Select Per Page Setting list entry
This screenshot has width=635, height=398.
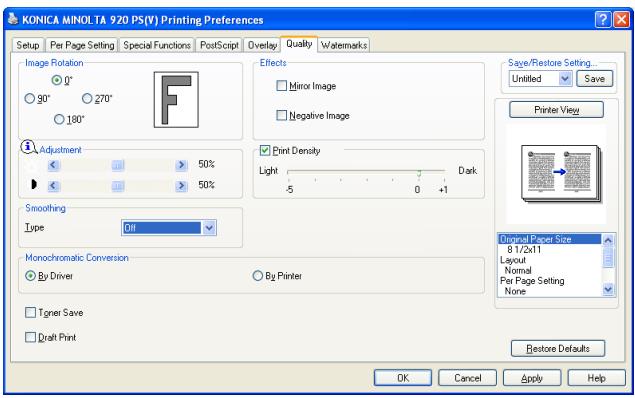click(532, 281)
